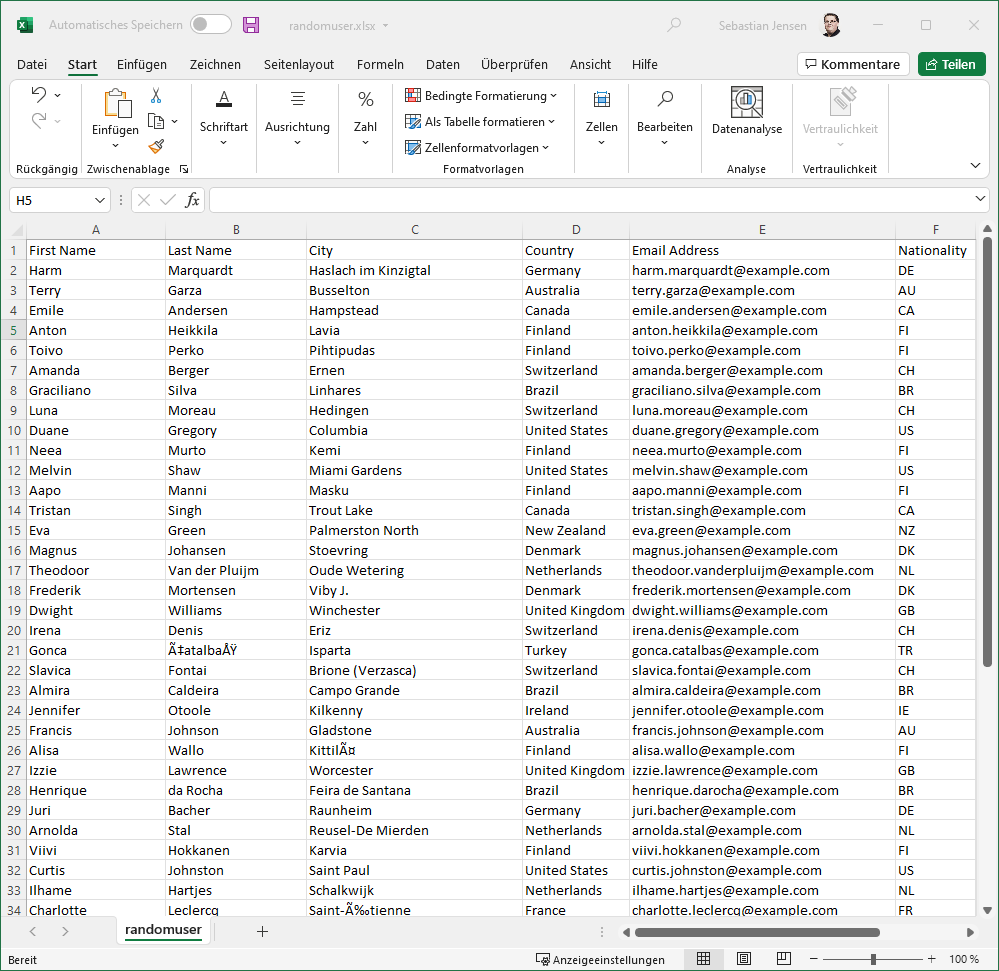This screenshot has width=999, height=971.
Task: Click the Teilen share button
Action: point(951,64)
